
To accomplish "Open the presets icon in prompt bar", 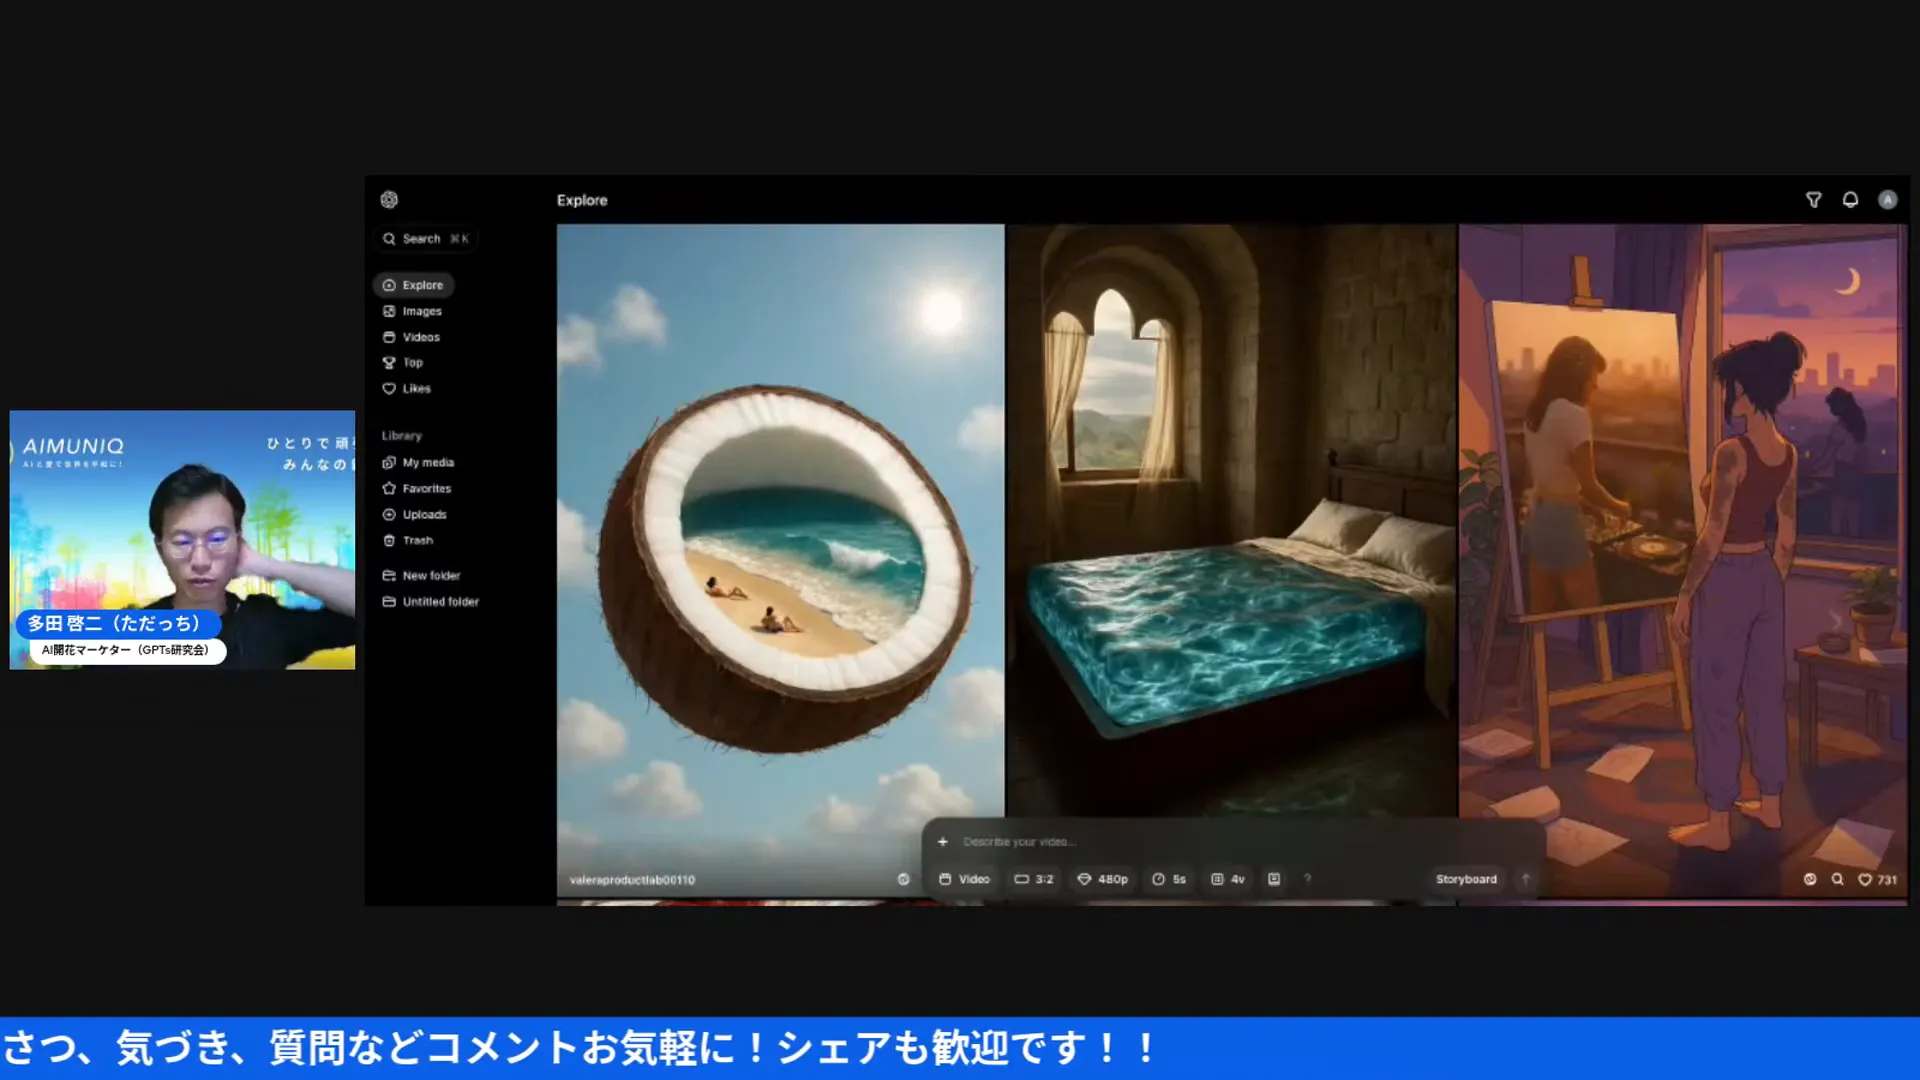I will [x=1274, y=879].
